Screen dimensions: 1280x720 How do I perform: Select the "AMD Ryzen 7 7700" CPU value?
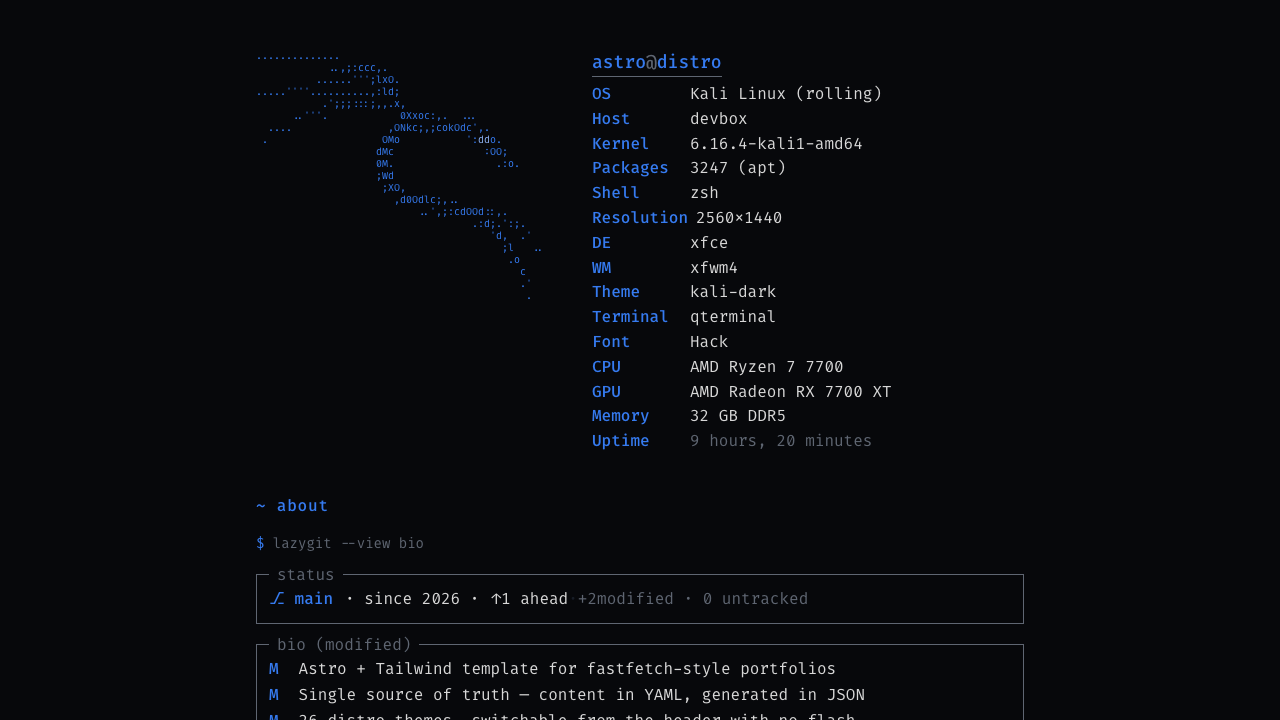click(767, 367)
